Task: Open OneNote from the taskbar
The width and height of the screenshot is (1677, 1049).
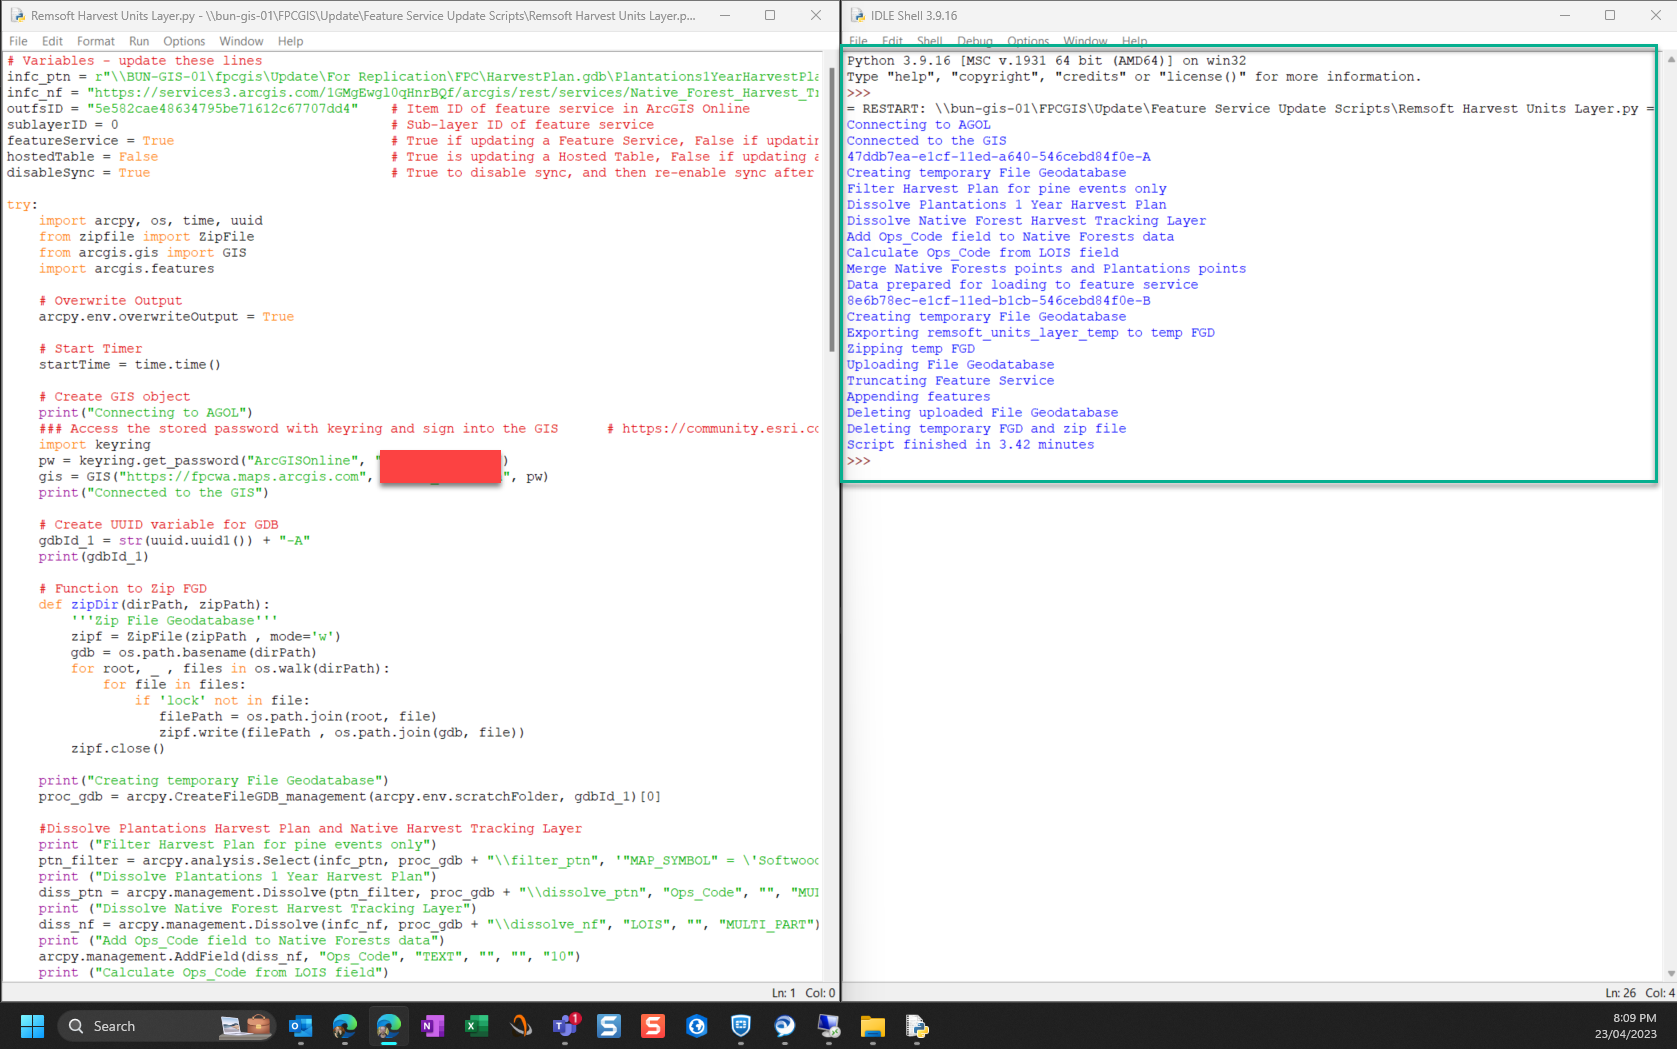Action: click(433, 1026)
